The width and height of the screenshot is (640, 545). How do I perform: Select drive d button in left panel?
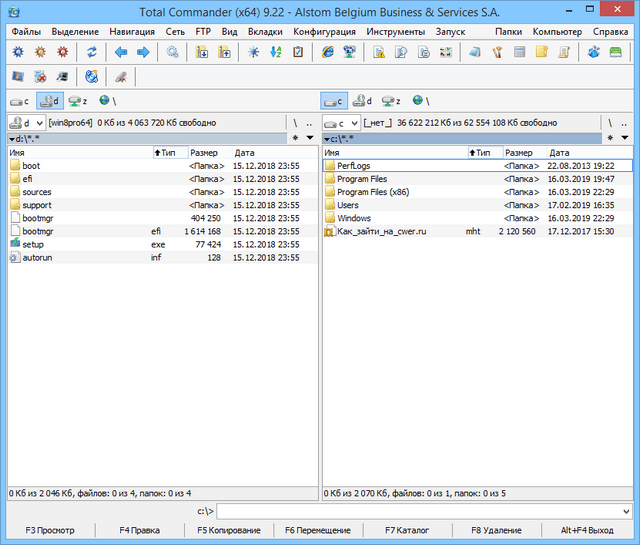50,101
